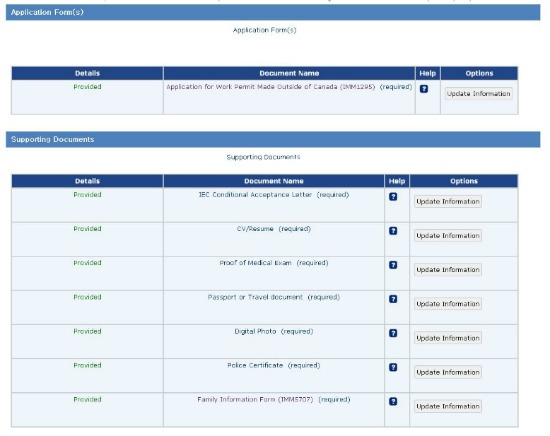Image resolution: width=550 pixels, height=436 pixels.
Task: Open help for Proof of Medical Exam
Action: tap(393, 265)
